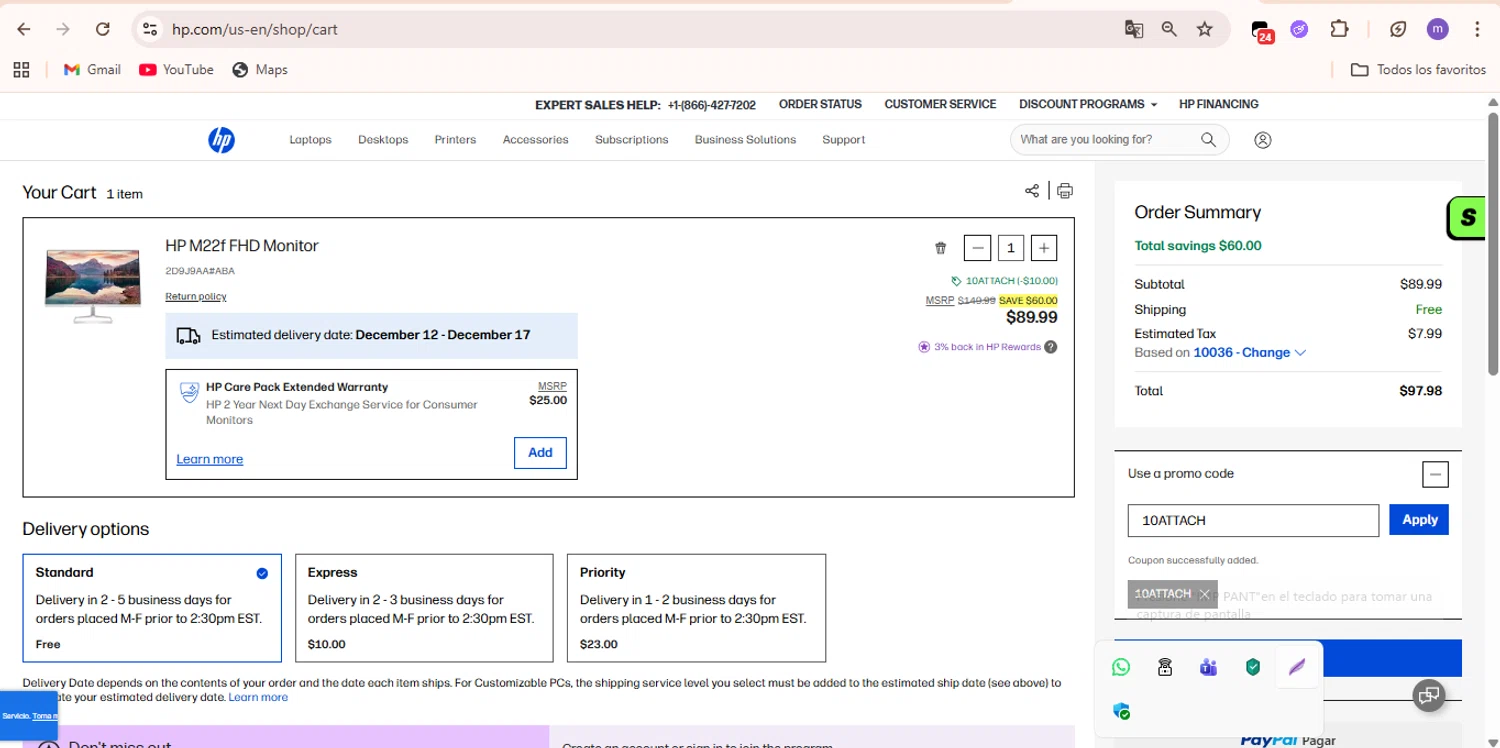1500x748 pixels.
Task: Open the Laptops menu
Action: (x=310, y=140)
